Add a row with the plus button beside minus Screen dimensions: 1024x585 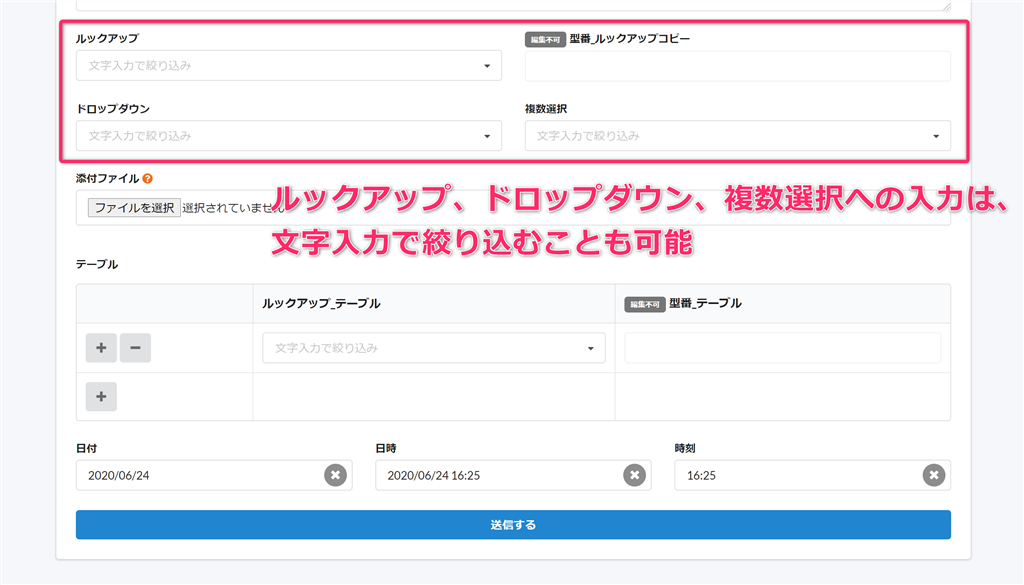101,348
